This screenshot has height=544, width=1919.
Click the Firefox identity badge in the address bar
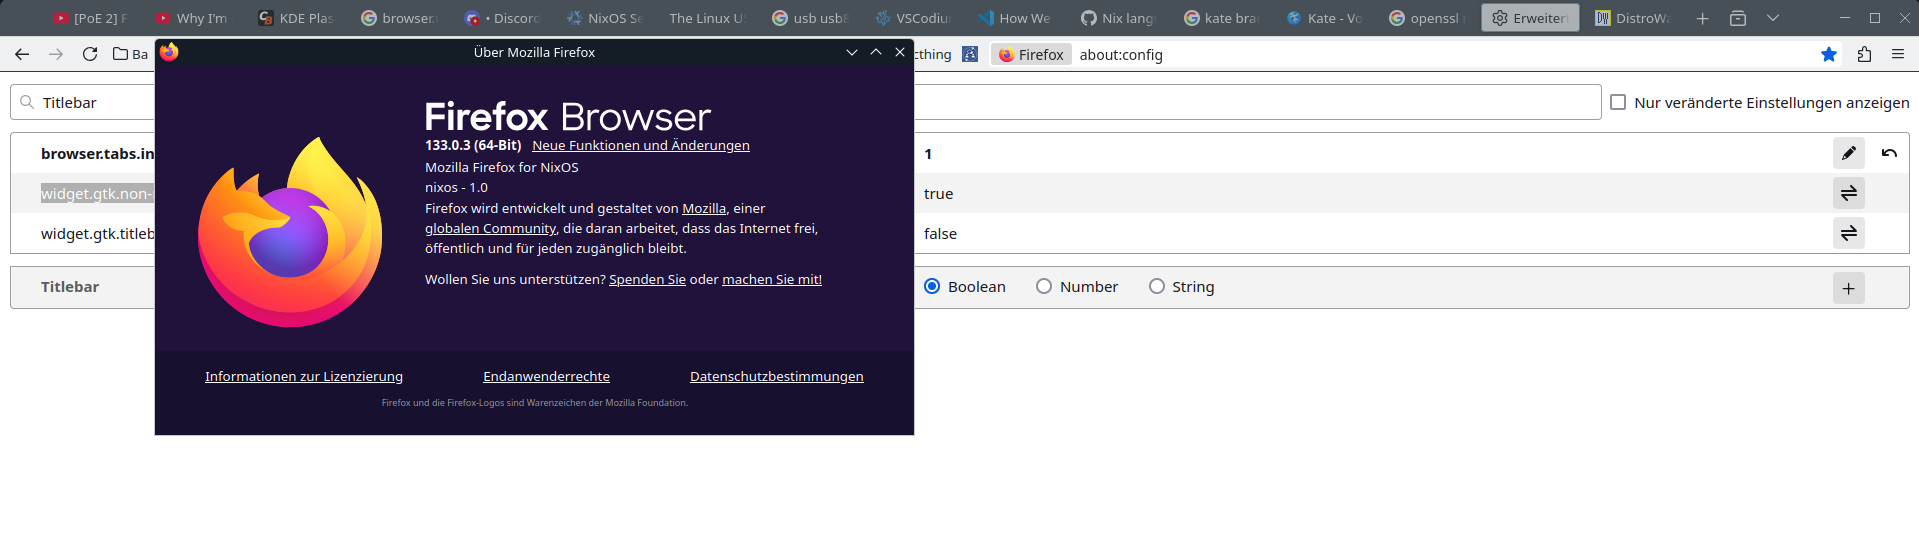tap(1031, 54)
